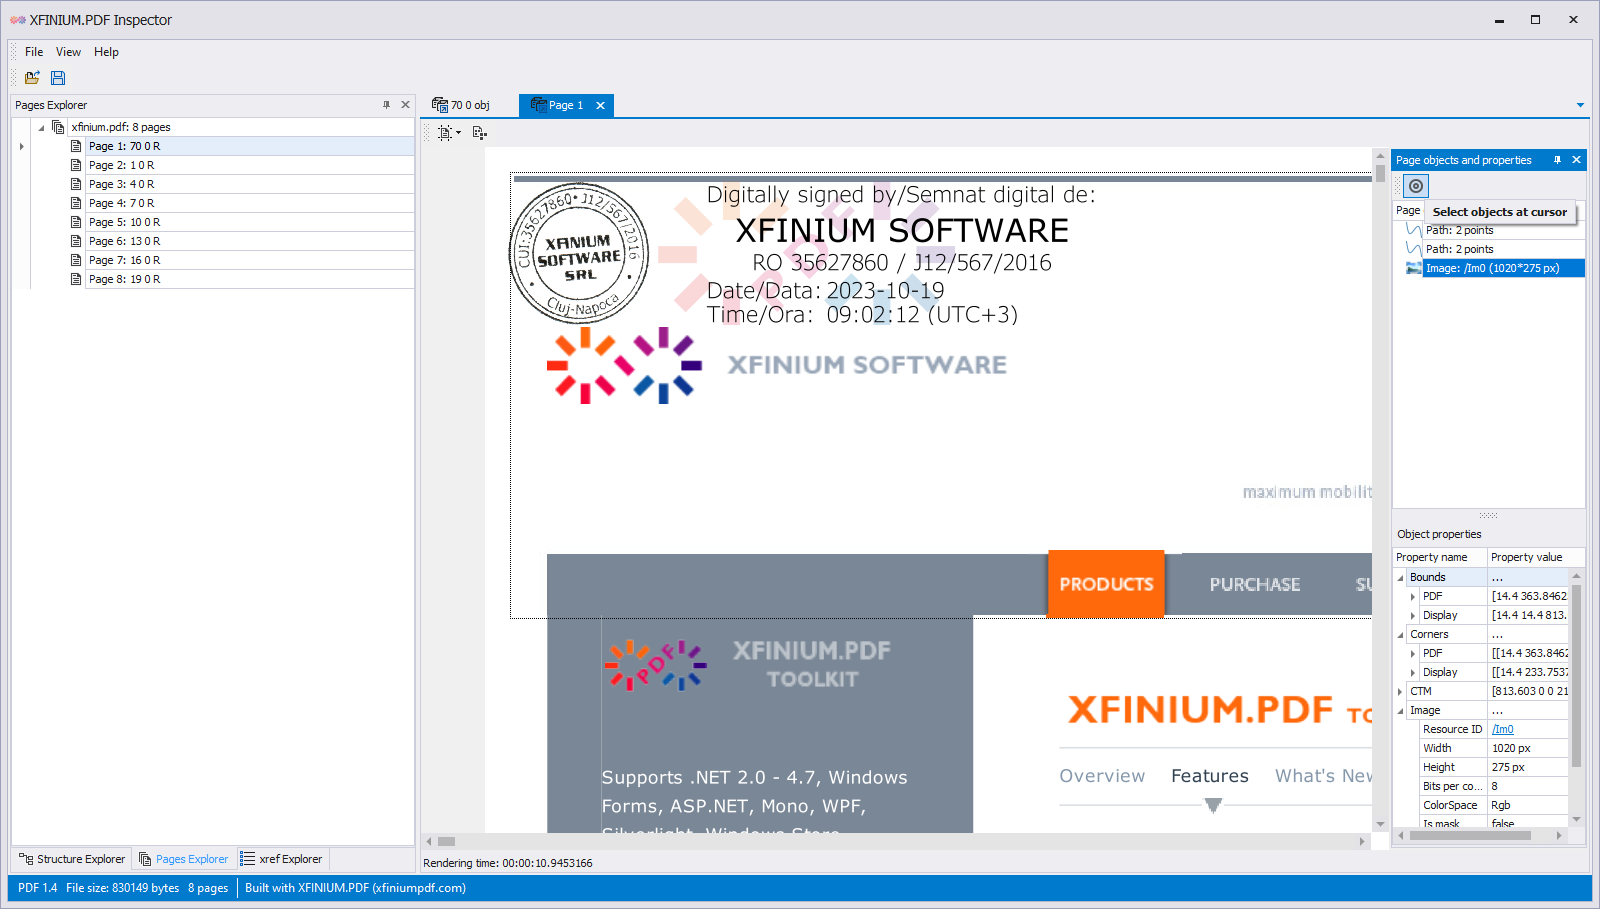Pin the Pages Explorer panel
Image resolution: width=1600 pixels, height=909 pixels.
pyautogui.click(x=386, y=105)
